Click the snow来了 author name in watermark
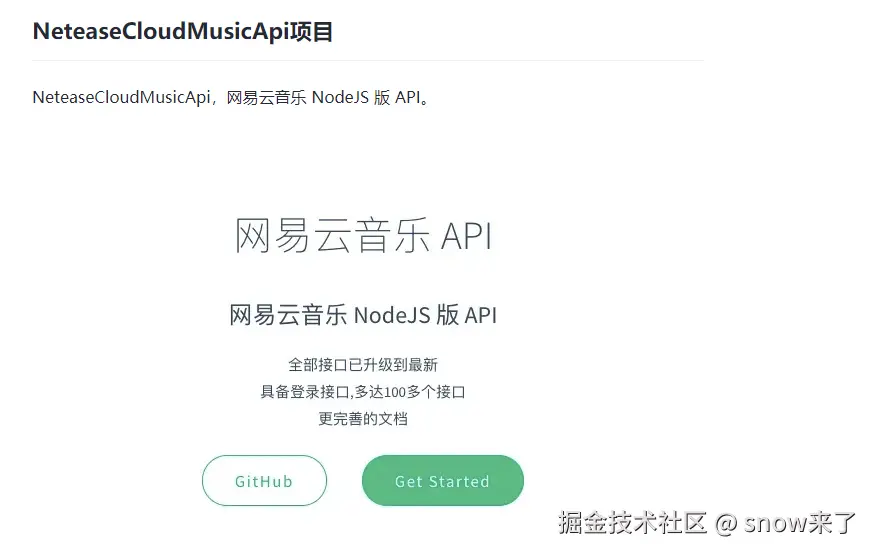 pyautogui.click(x=799, y=523)
